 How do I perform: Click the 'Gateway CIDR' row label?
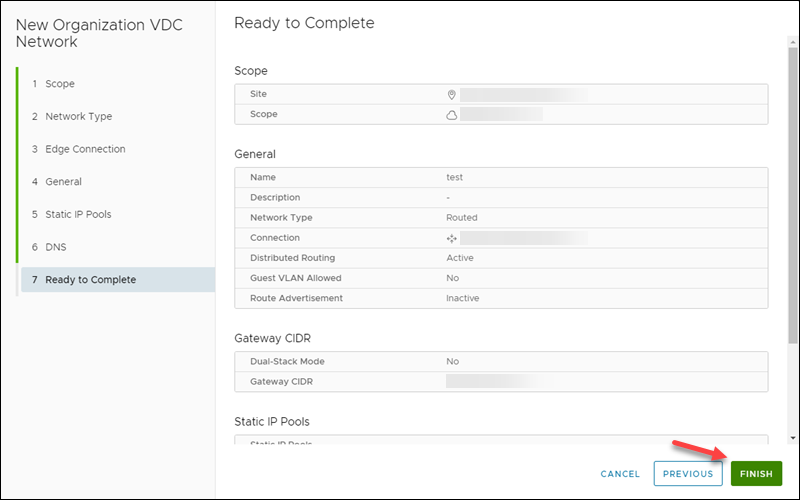pos(281,382)
